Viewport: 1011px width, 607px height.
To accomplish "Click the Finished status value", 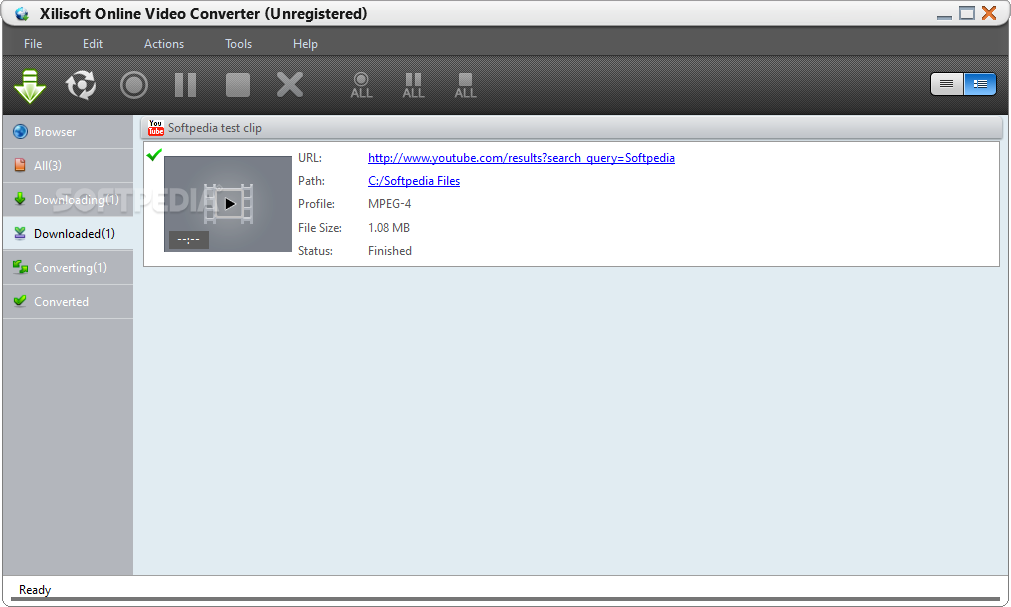I will 389,251.
